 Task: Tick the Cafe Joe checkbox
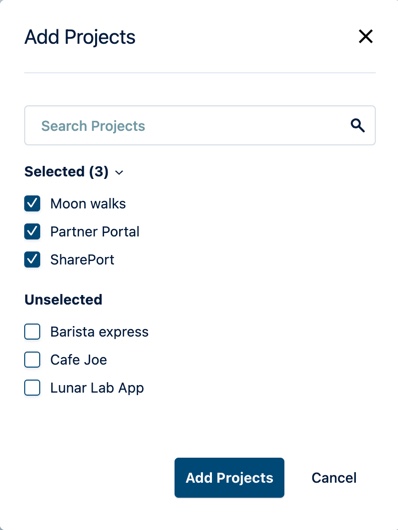32,360
